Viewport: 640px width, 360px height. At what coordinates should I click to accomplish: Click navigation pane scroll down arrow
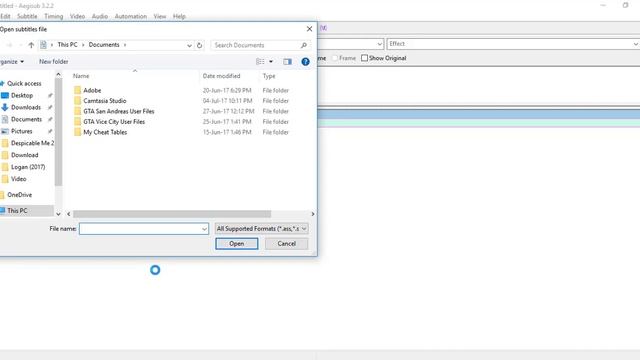coord(58,214)
